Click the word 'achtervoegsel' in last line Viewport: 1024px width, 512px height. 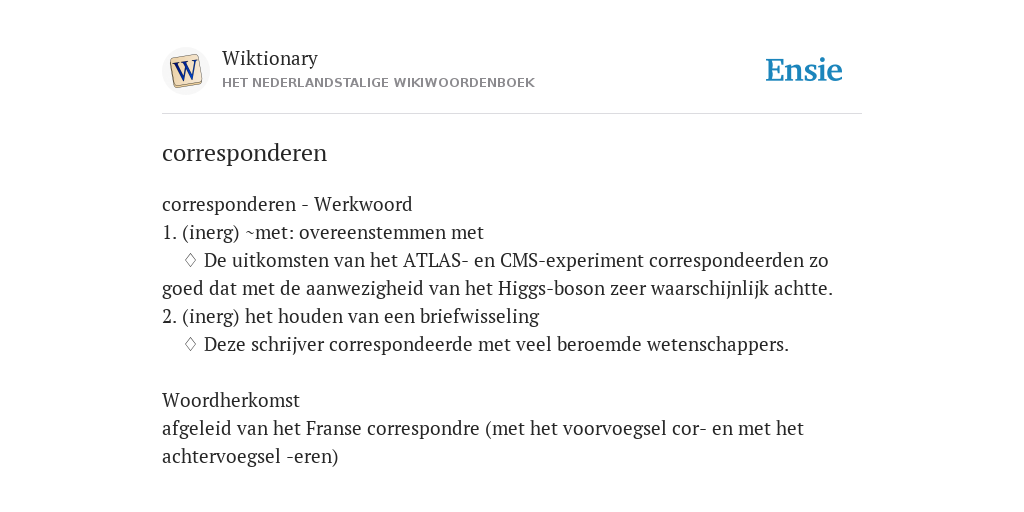[222, 456]
